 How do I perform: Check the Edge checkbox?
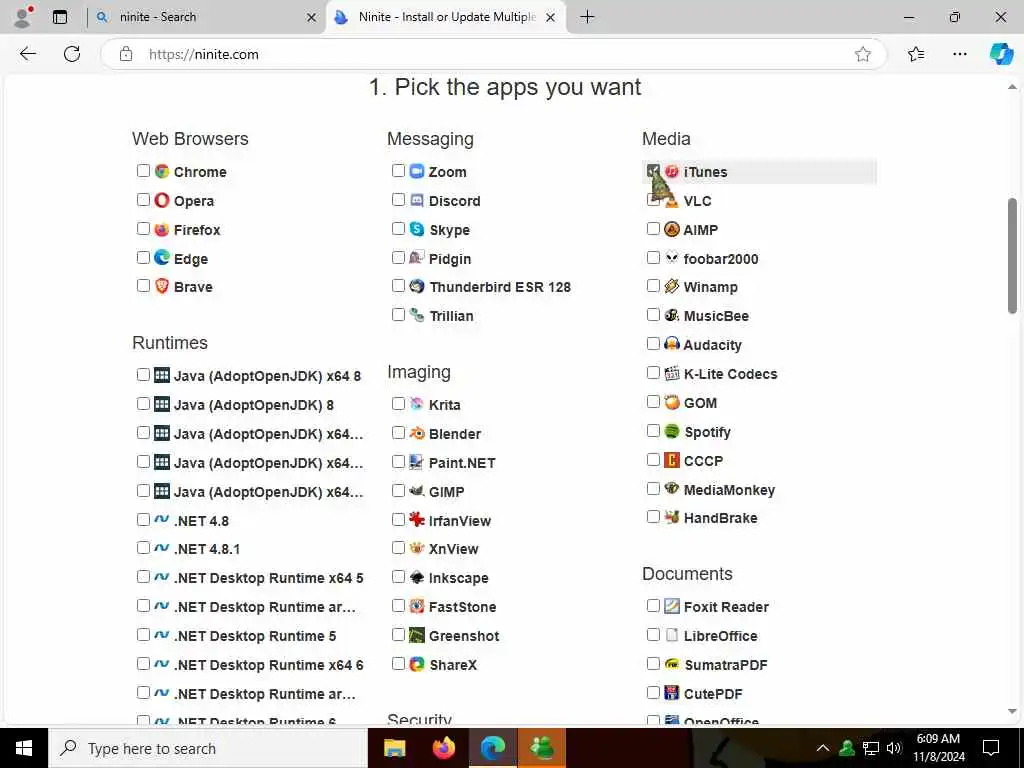point(143,257)
